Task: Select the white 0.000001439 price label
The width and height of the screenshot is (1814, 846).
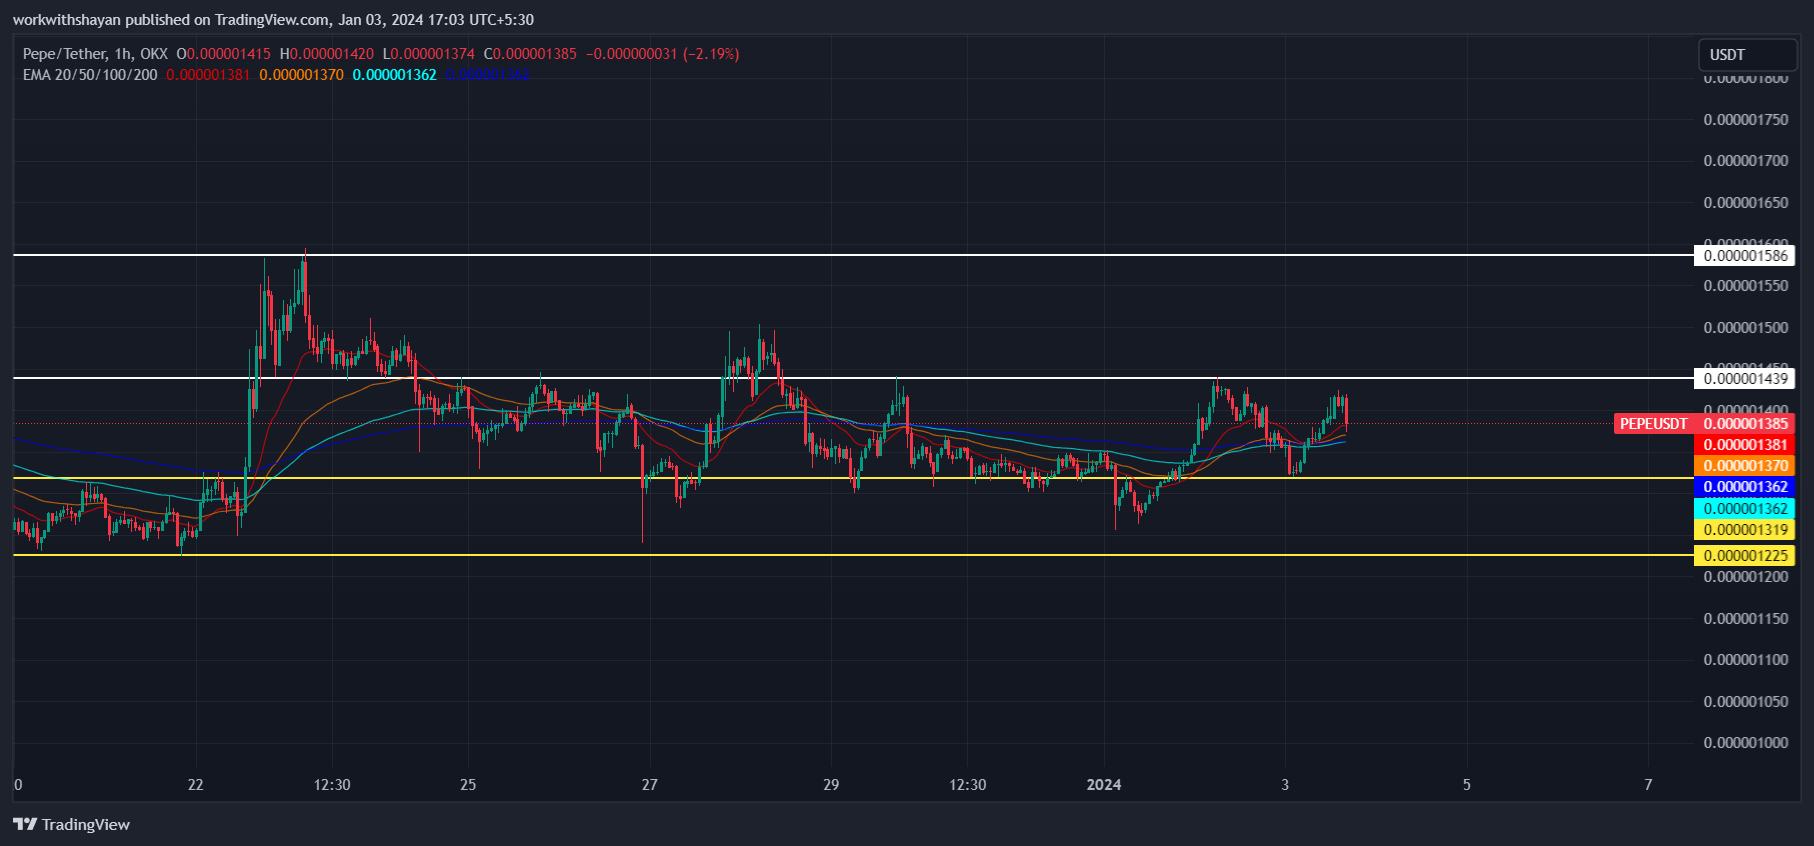Action: click(1745, 379)
